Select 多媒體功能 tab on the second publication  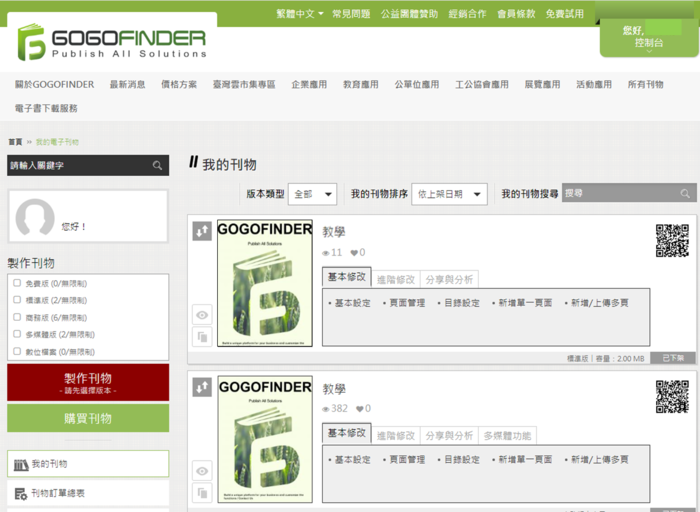pos(508,435)
